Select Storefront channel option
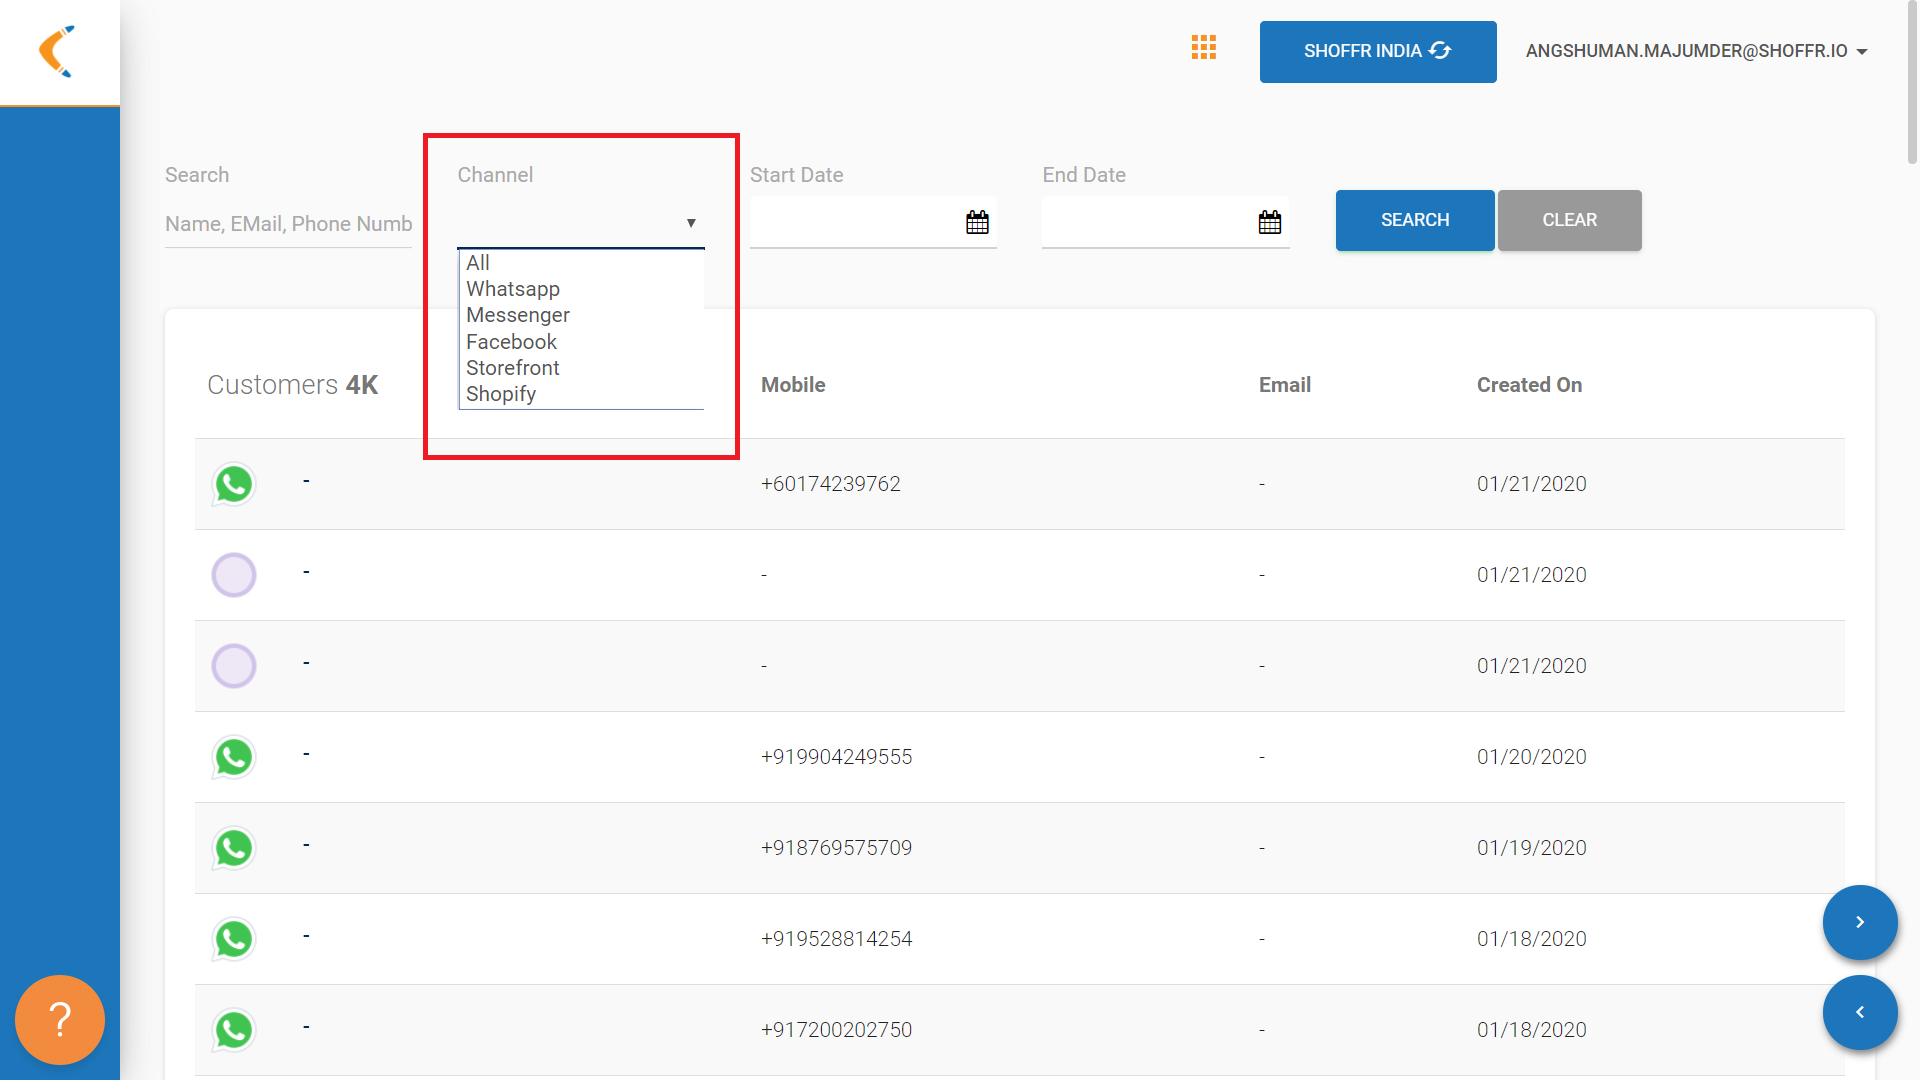Screen dimensions: 1920x1080 [513, 368]
